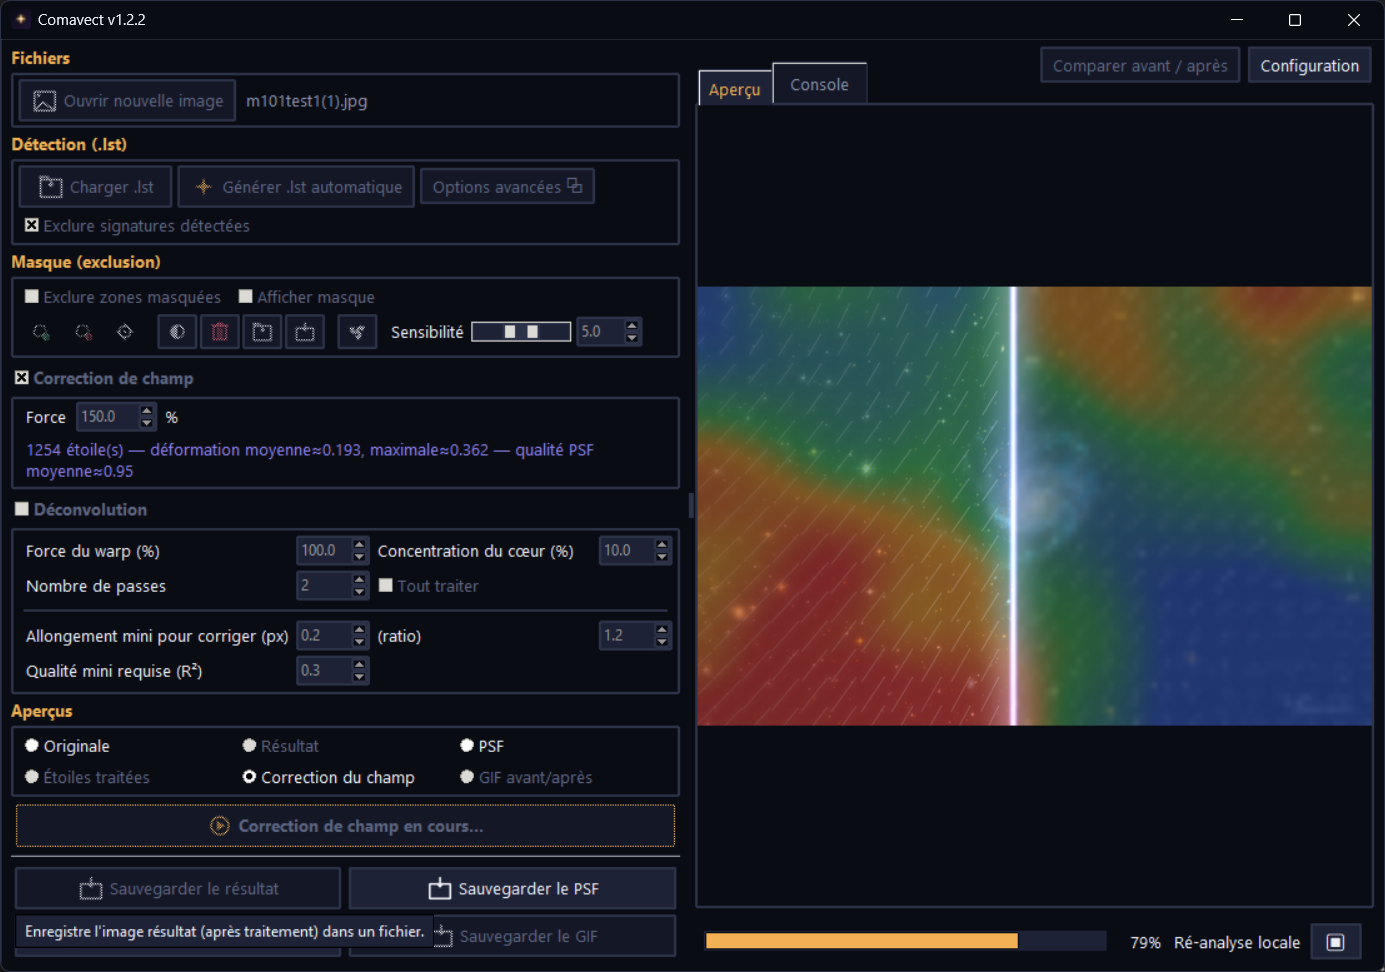Image resolution: width=1385 pixels, height=972 pixels.
Task: Check the Afficher masque box
Action: pos(246,296)
